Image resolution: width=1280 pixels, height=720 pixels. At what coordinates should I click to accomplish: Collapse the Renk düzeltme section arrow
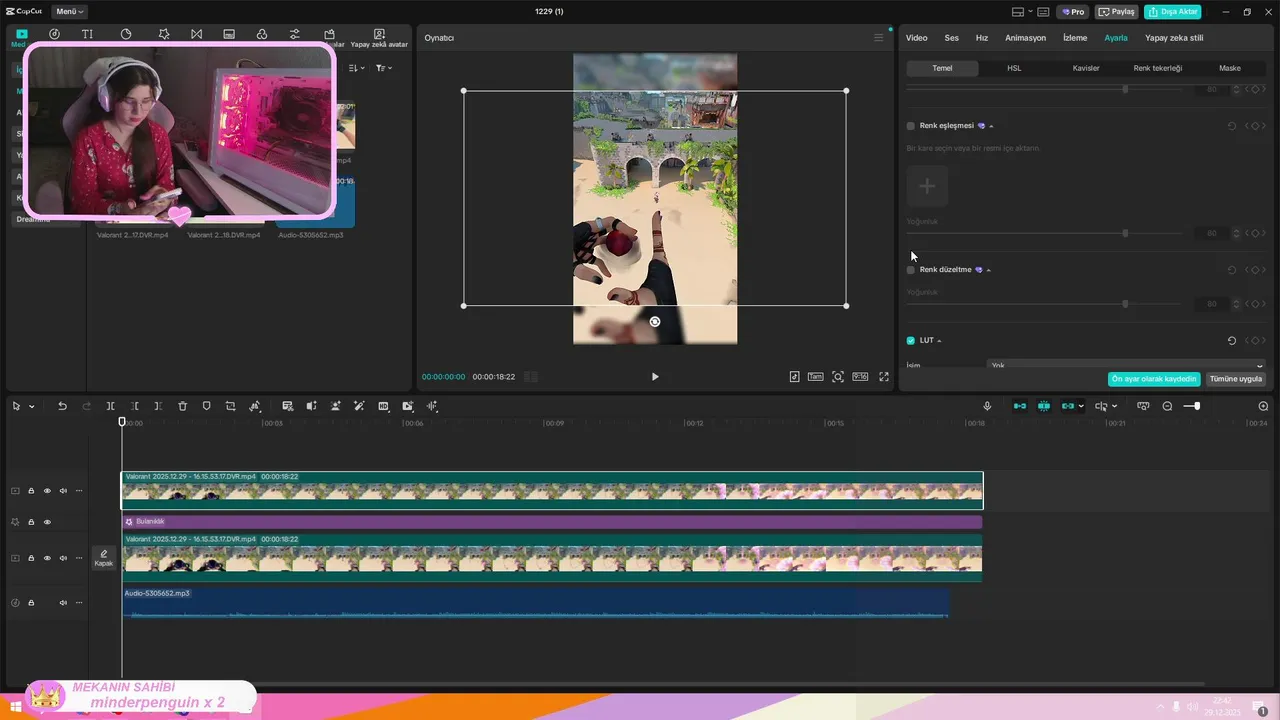(989, 270)
